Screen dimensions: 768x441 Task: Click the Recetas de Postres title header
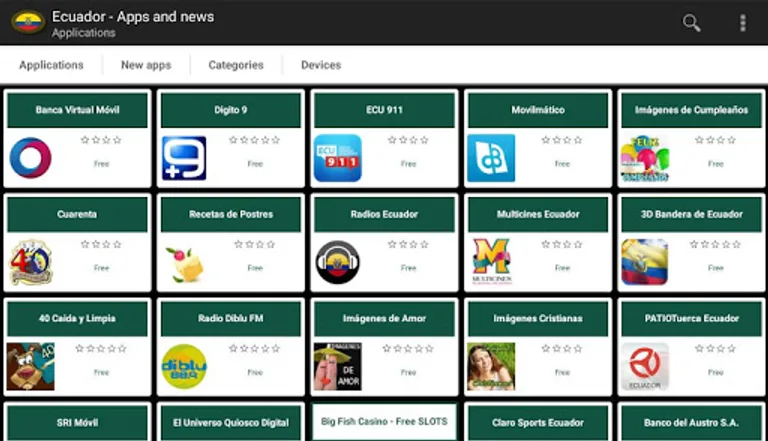click(231, 215)
